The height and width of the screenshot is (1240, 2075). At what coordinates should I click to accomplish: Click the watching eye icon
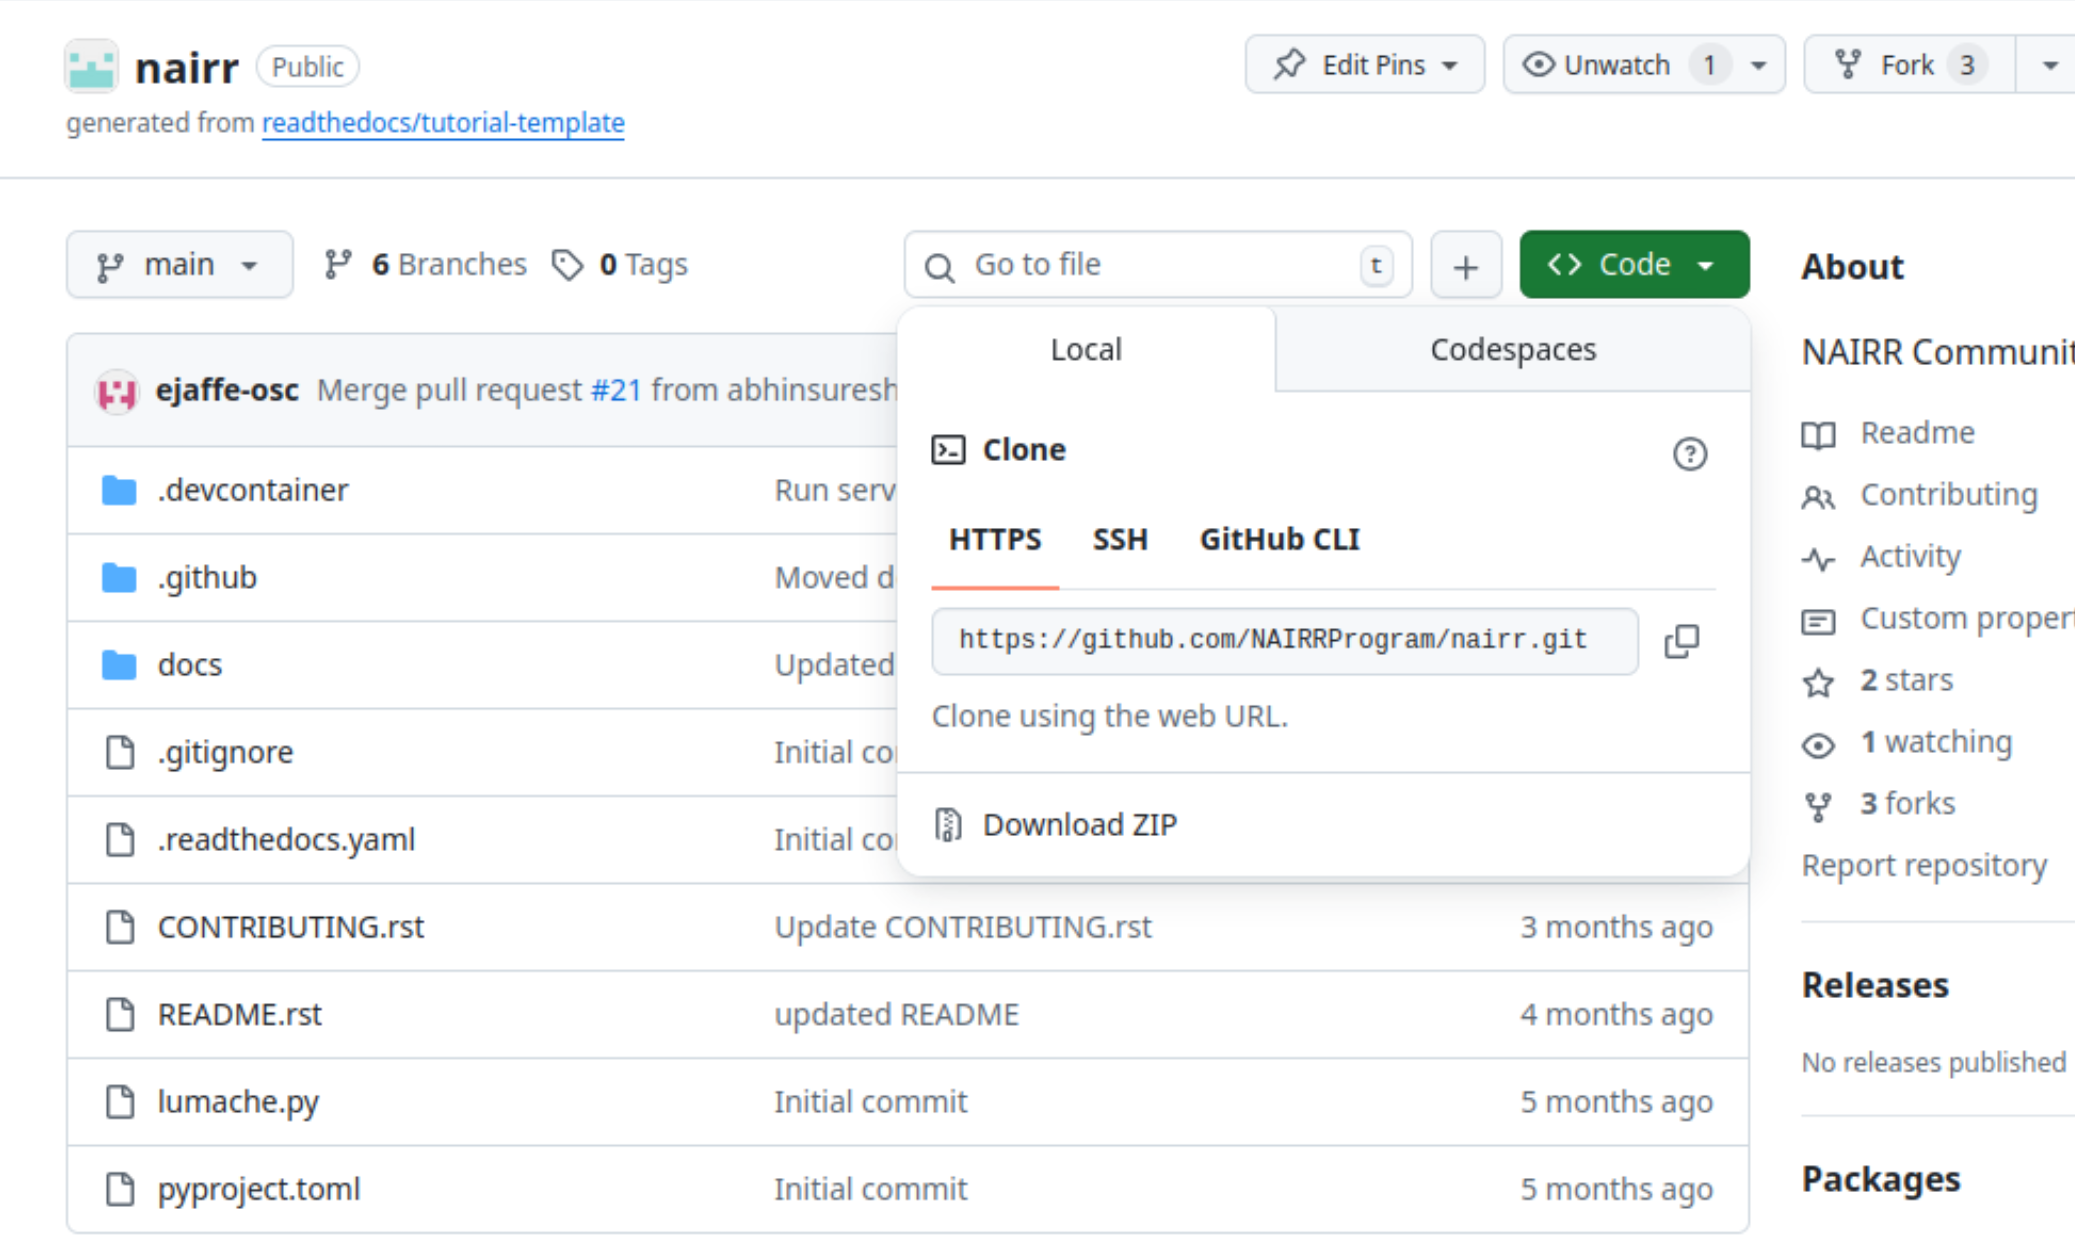(1818, 744)
